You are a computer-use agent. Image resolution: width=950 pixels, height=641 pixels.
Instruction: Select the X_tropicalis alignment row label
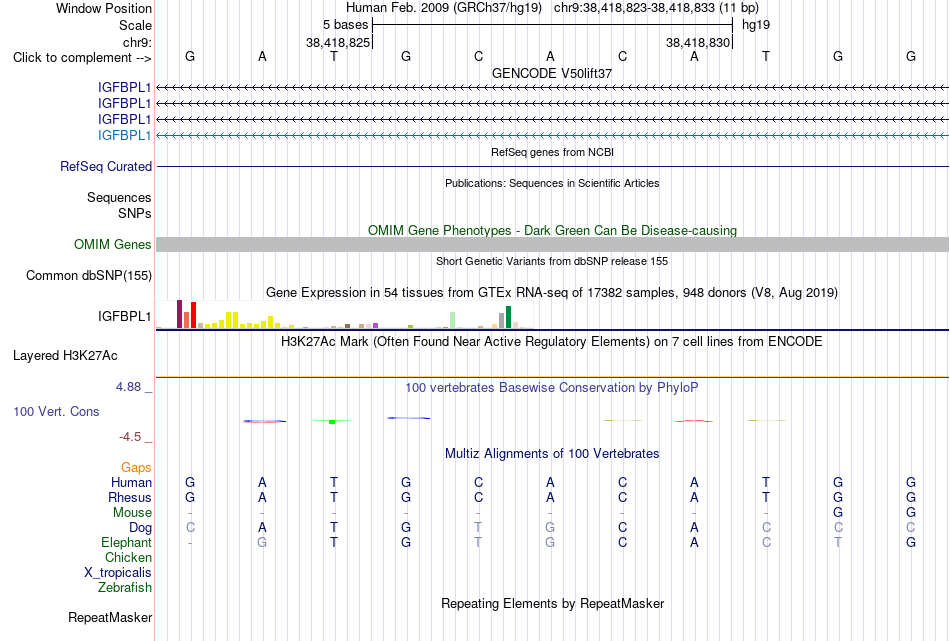click(x=118, y=573)
